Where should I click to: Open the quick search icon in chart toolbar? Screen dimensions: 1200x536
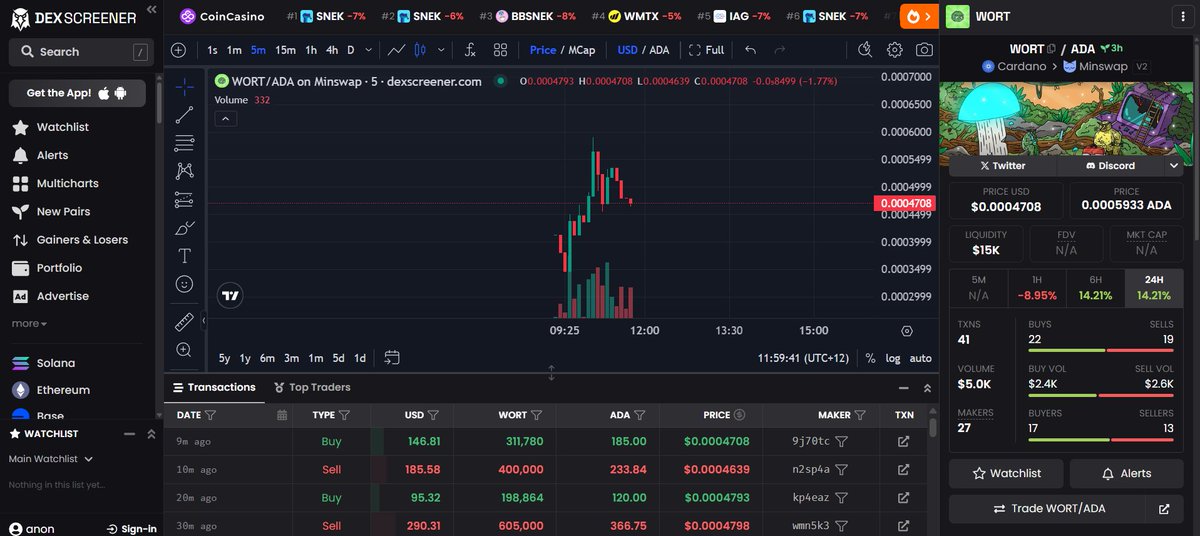pyautogui.click(x=865, y=50)
